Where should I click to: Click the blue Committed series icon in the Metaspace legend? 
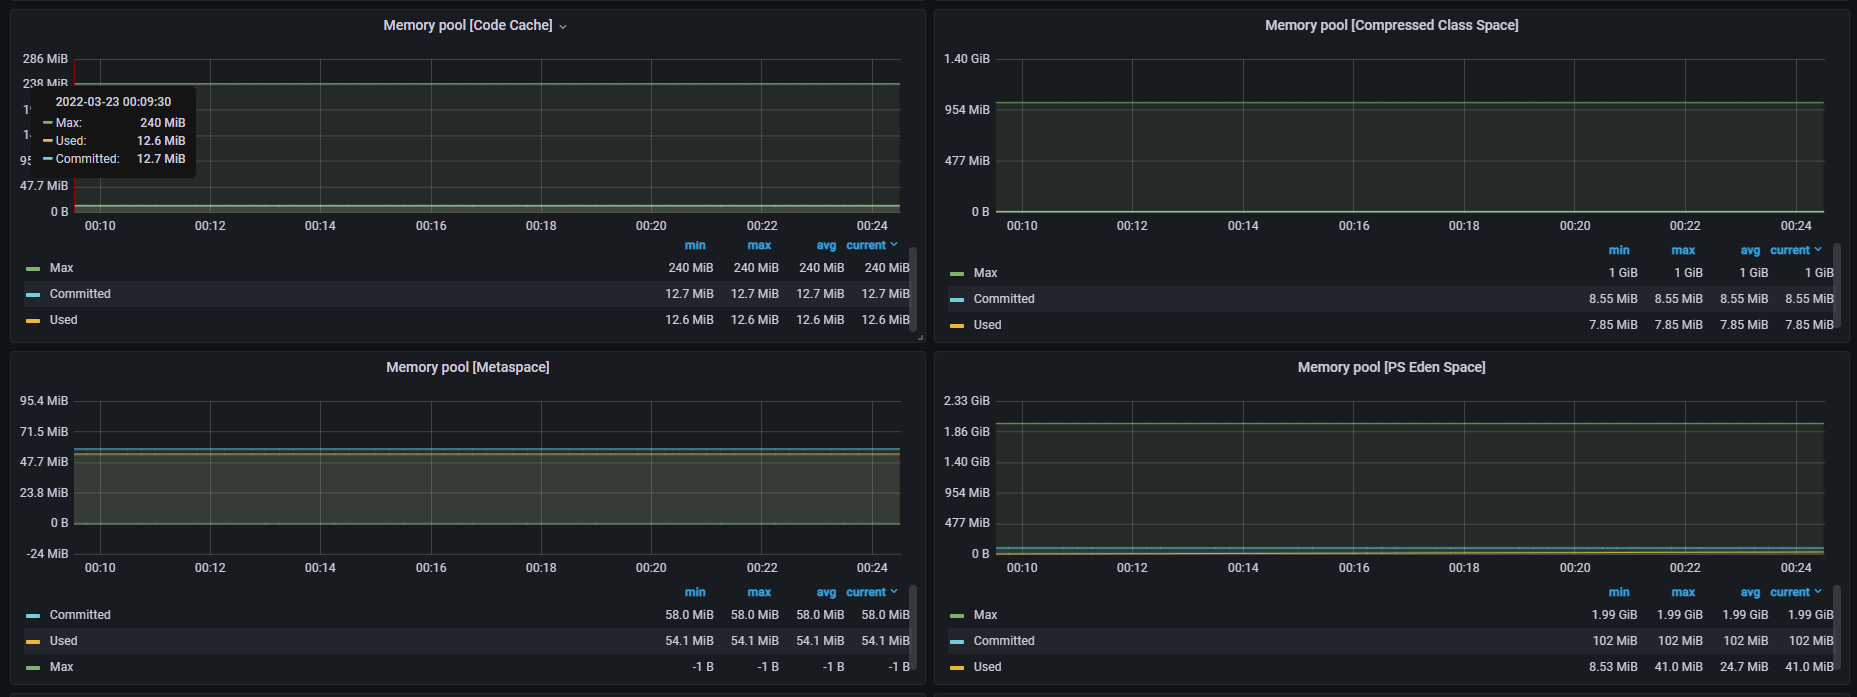pos(33,616)
